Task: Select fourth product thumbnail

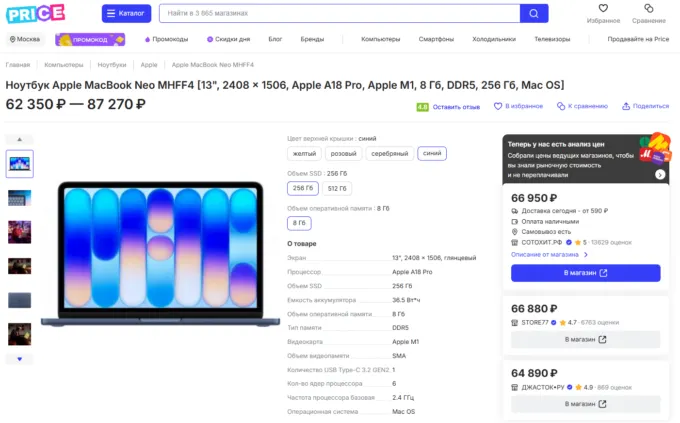Action: [20, 266]
